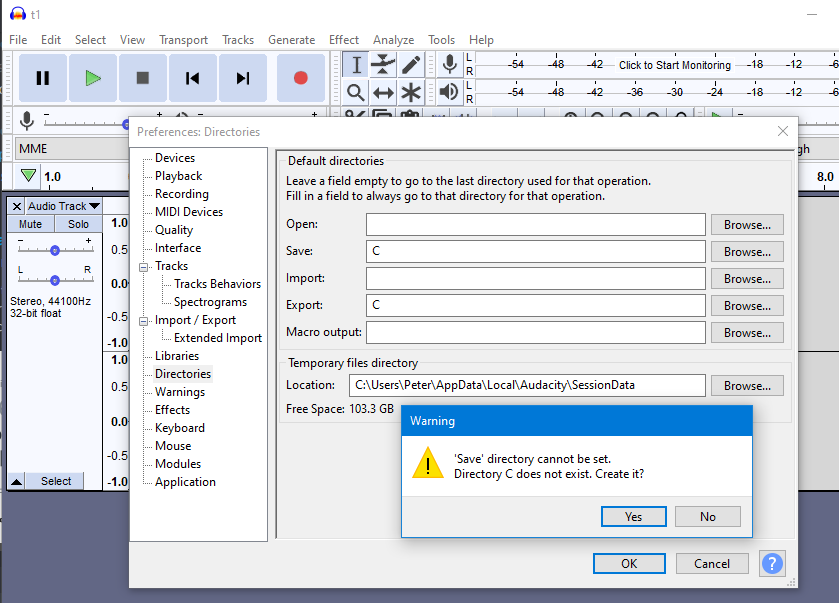The height and width of the screenshot is (603, 839).
Task: Toggle Solo on the Audio Track
Action: [x=78, y=224]
